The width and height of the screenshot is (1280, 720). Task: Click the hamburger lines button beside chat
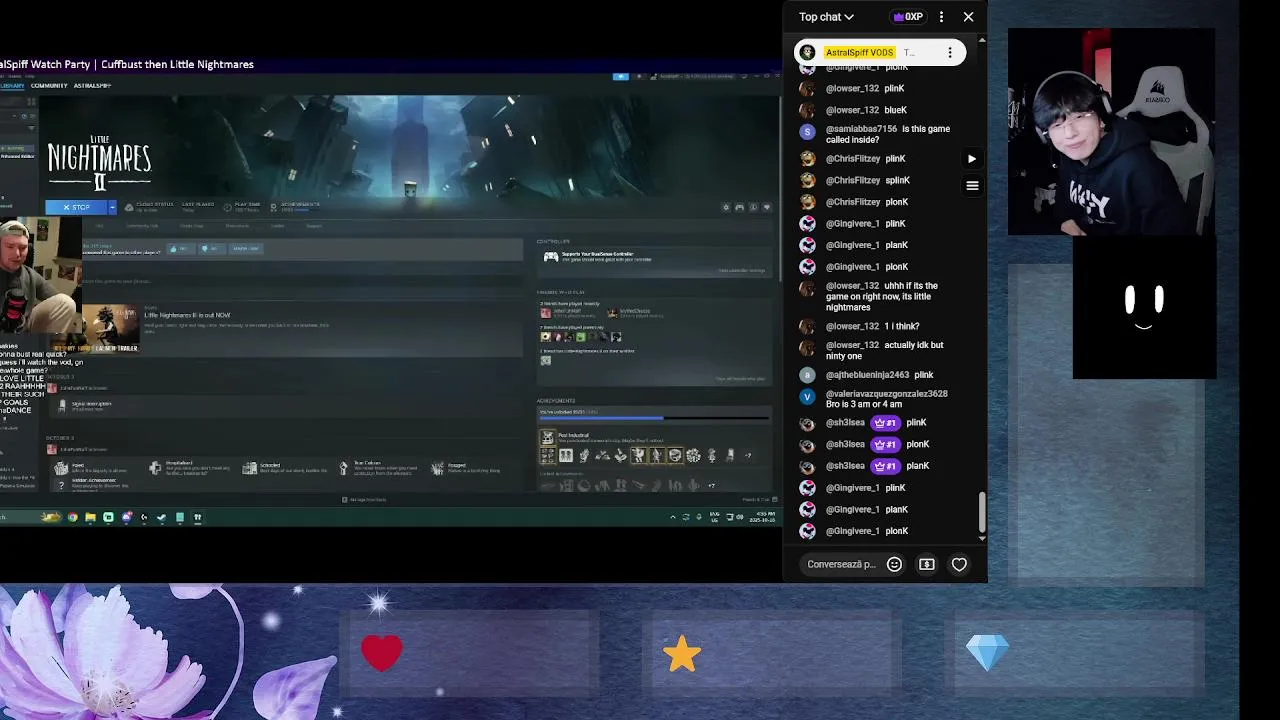972,186
